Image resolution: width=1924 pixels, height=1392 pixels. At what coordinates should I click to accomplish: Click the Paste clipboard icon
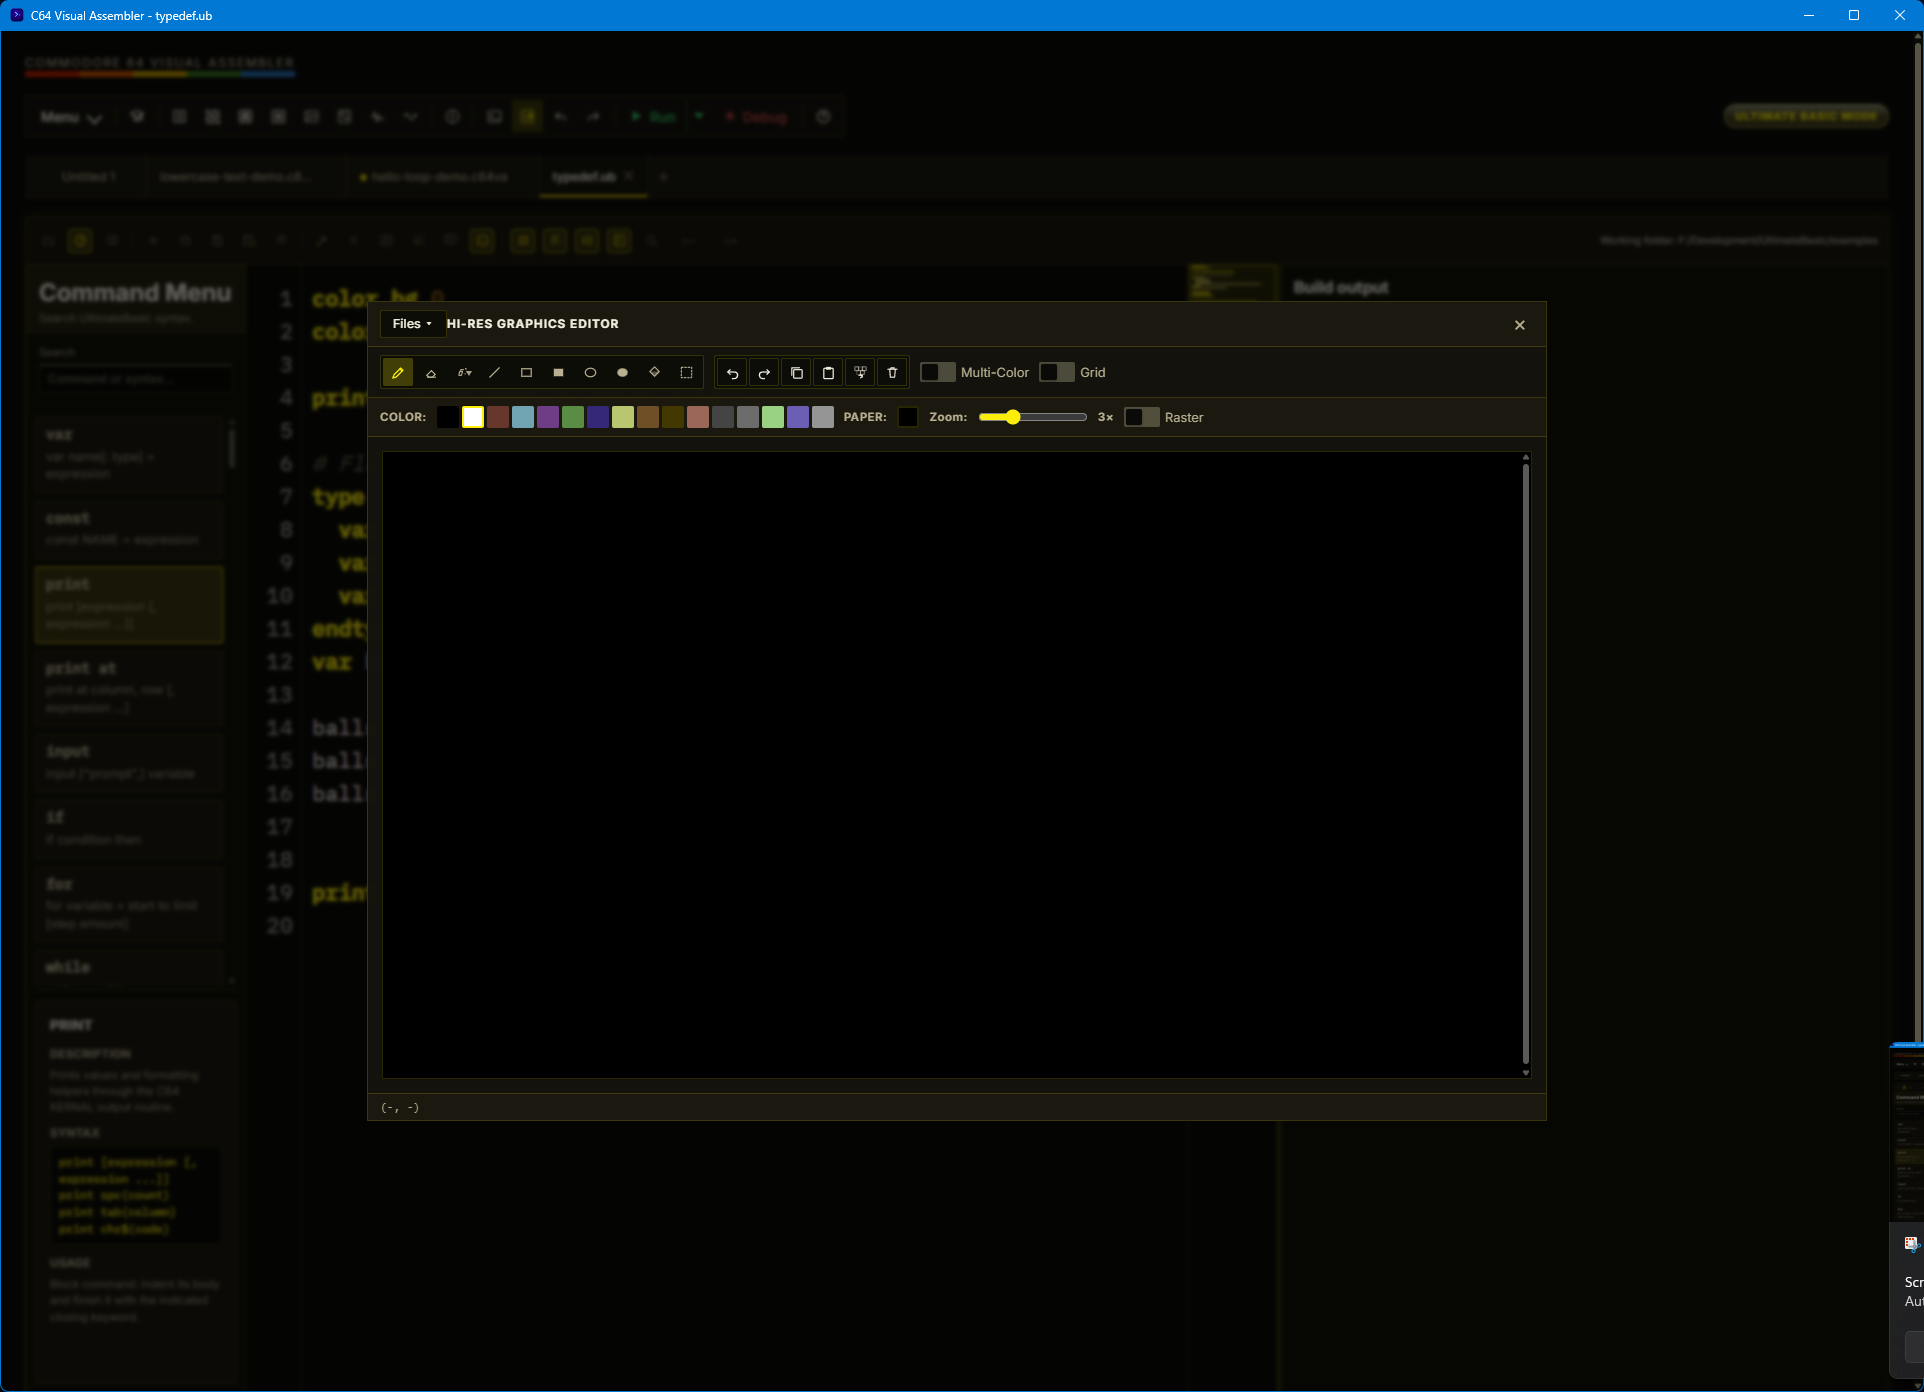pyautogui.click(x=828, y=373)
